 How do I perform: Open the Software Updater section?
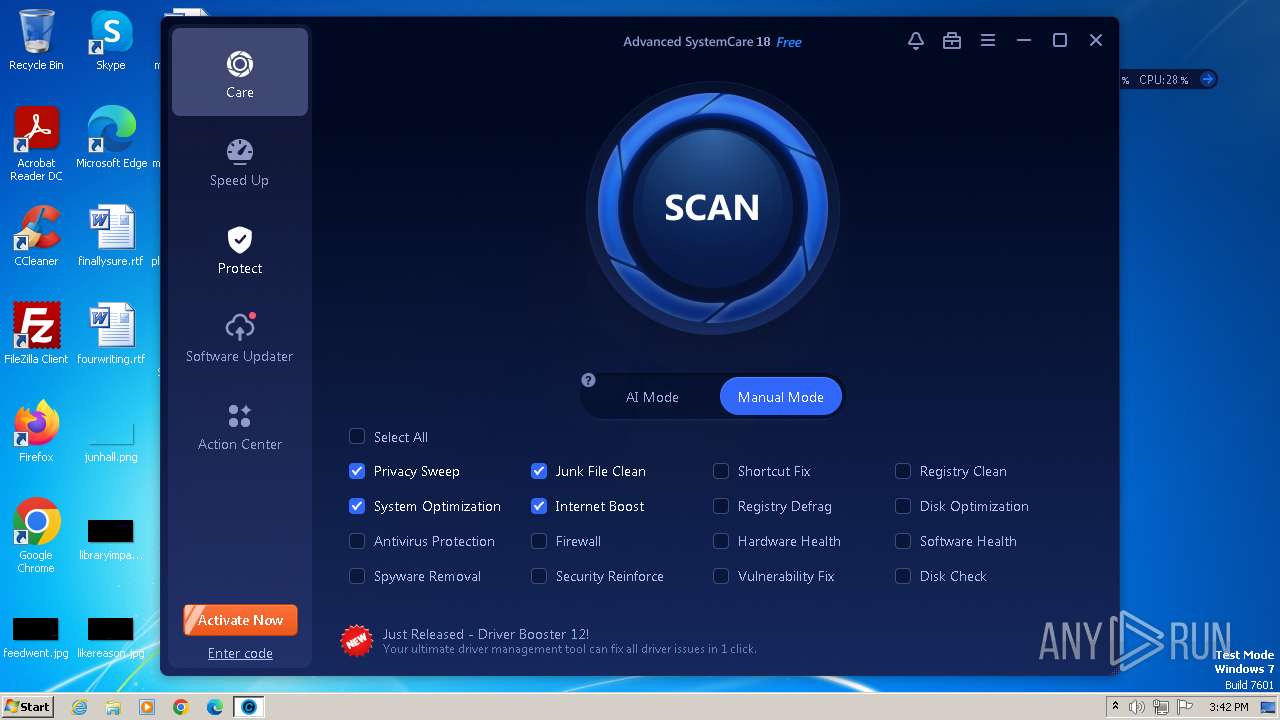[240, 338]
